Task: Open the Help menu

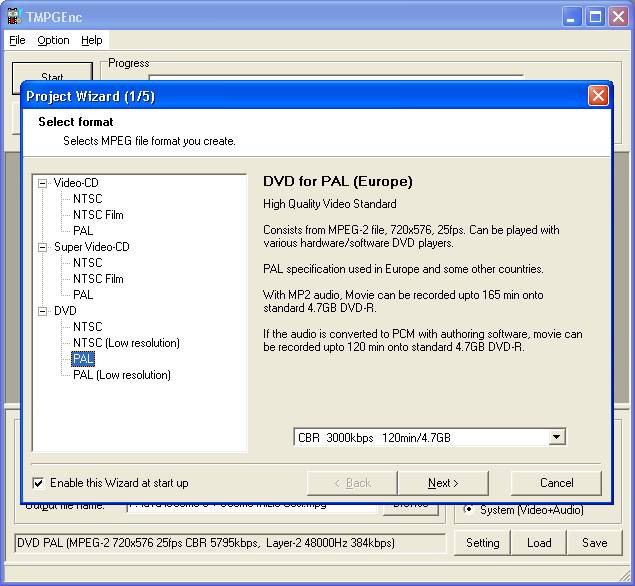Action: [x=92, y=40]
